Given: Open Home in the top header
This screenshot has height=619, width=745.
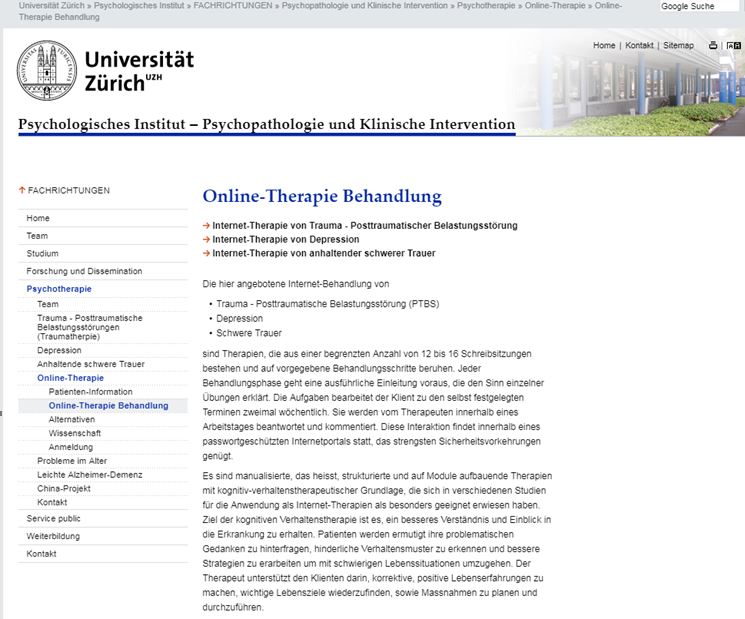Looking at the screenshot, I should pos(604,46).
